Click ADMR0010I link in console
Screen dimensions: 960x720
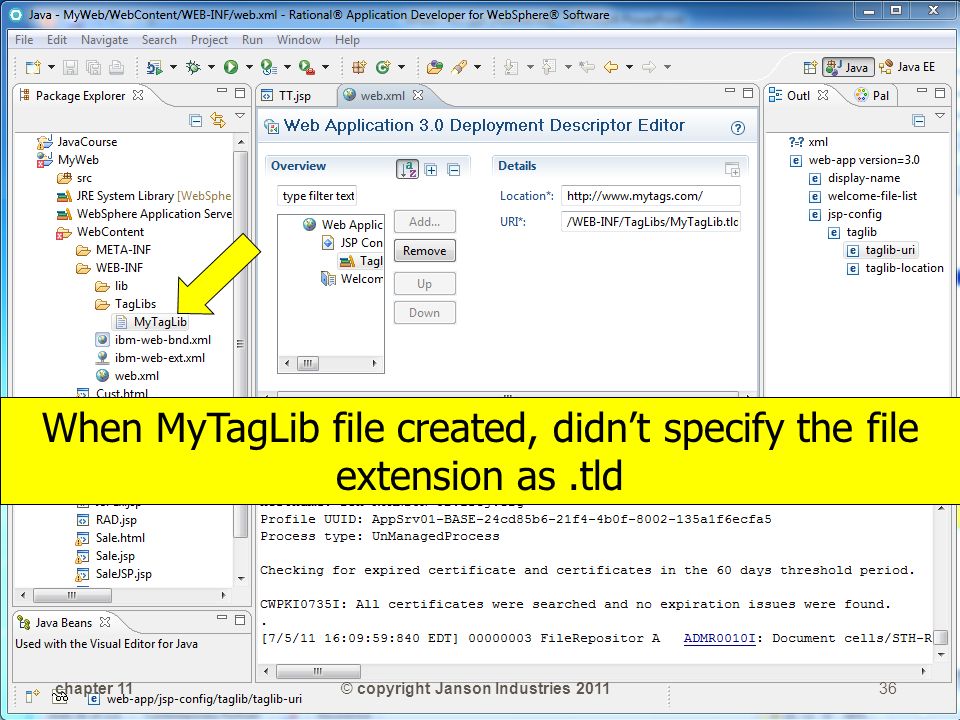[x=719, y=639]
